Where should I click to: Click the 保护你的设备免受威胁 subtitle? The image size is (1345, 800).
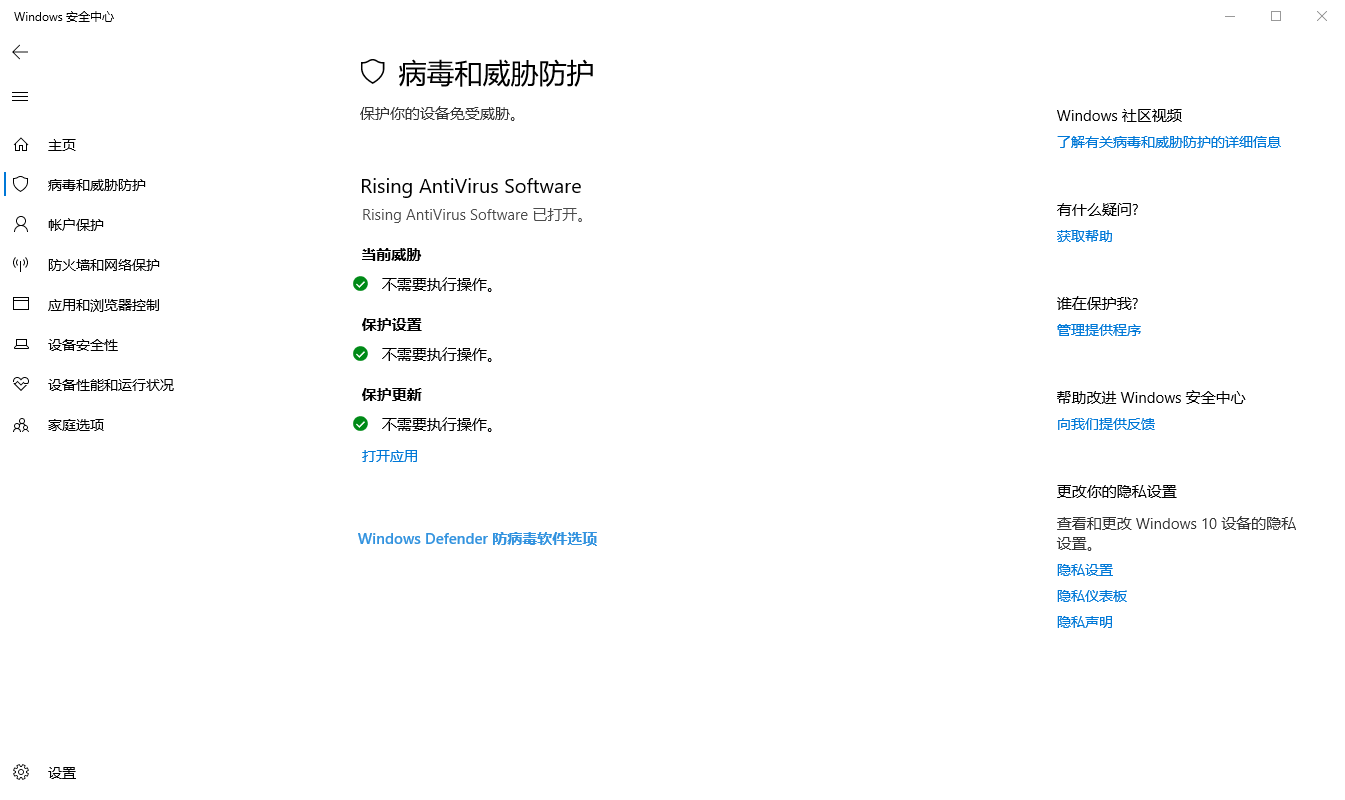pyautogui.click(x=441, y=114)
